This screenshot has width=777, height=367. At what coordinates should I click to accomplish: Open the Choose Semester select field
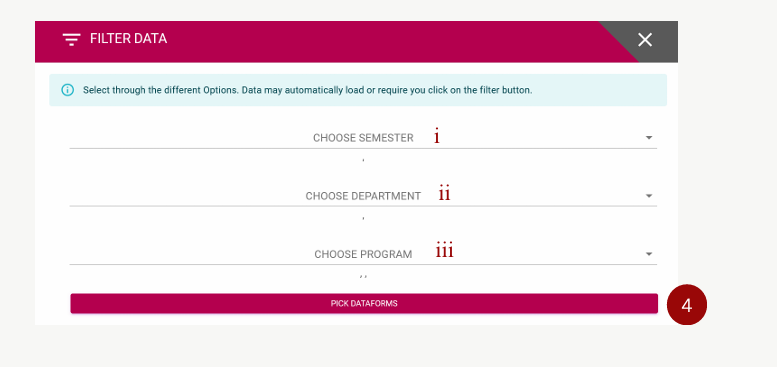click(363, 138)
